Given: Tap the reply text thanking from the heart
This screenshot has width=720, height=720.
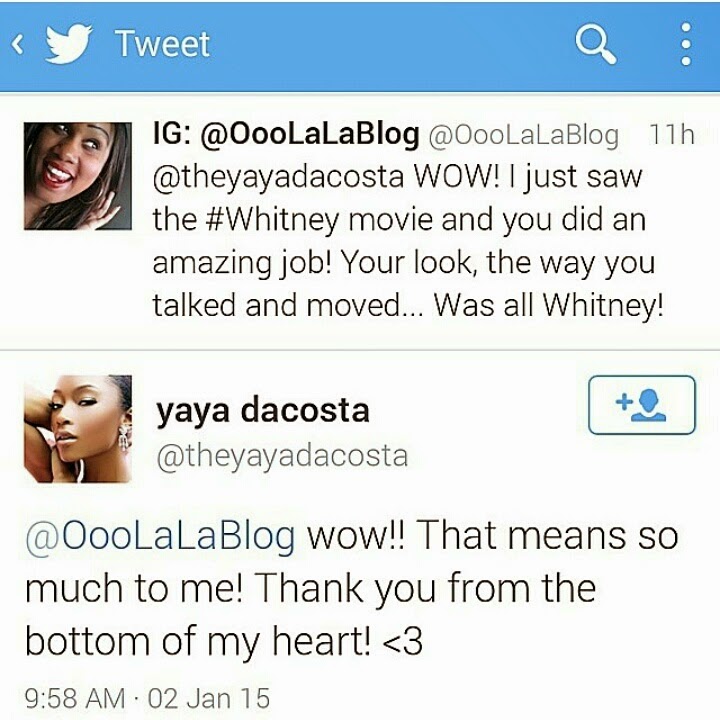Looking at the screenshot, I should click(x=351, y=589).
